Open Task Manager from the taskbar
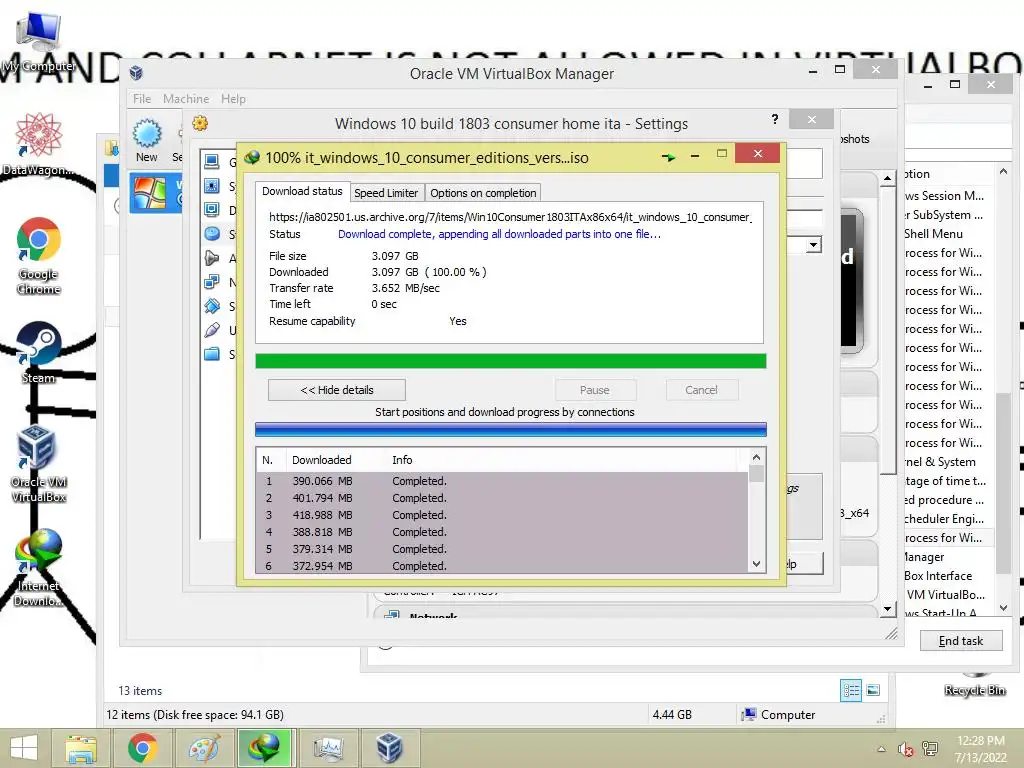This screenshot has width=1024, height=768. 328,748
